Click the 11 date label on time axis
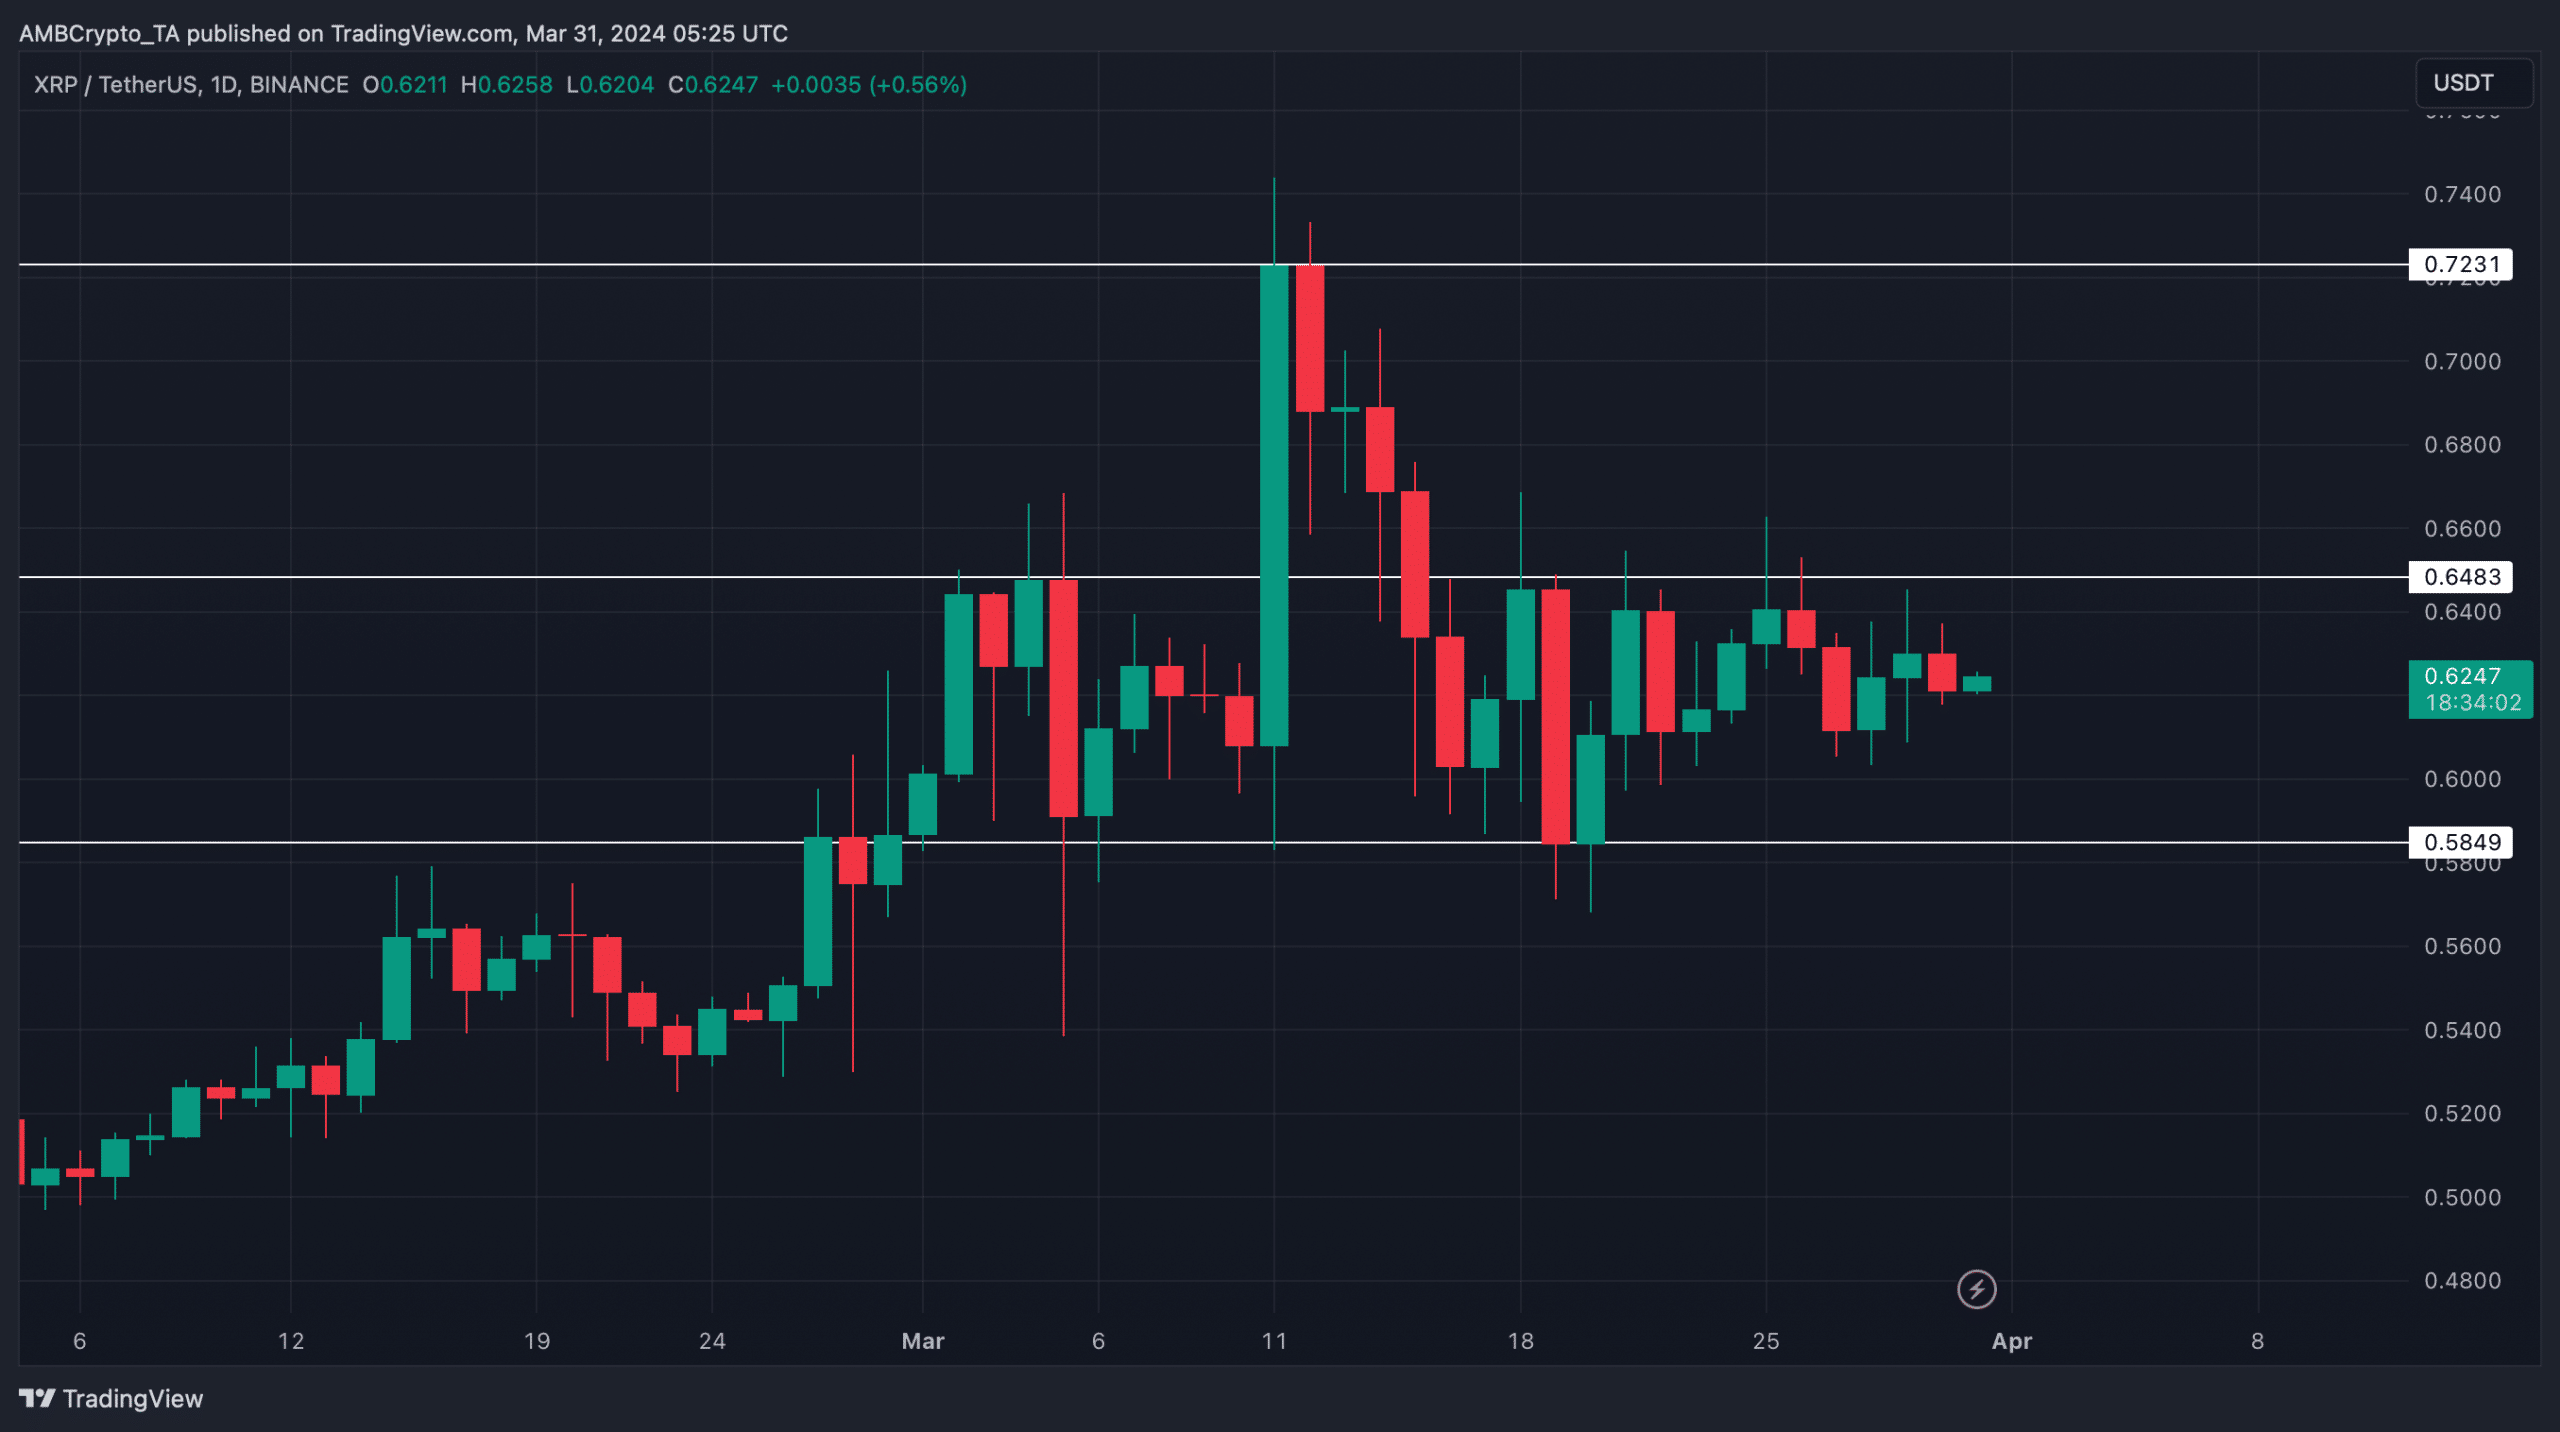The image size is (2560, 1432). point(1274,1341)
